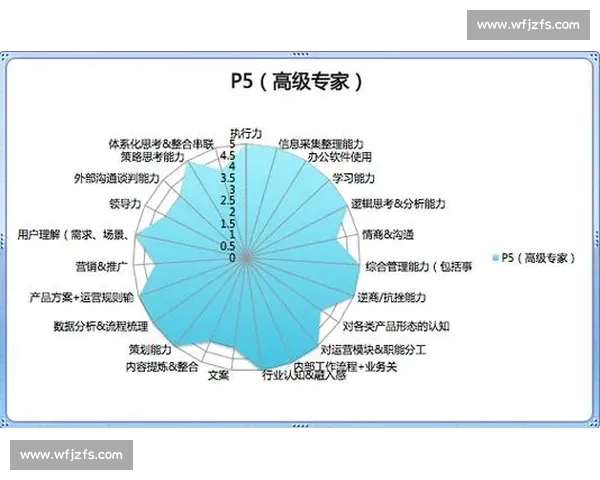Viewport: 600px width, 480px height.
Task: Click the chart frame left-middle sizing handle
Action: (3, 240)
